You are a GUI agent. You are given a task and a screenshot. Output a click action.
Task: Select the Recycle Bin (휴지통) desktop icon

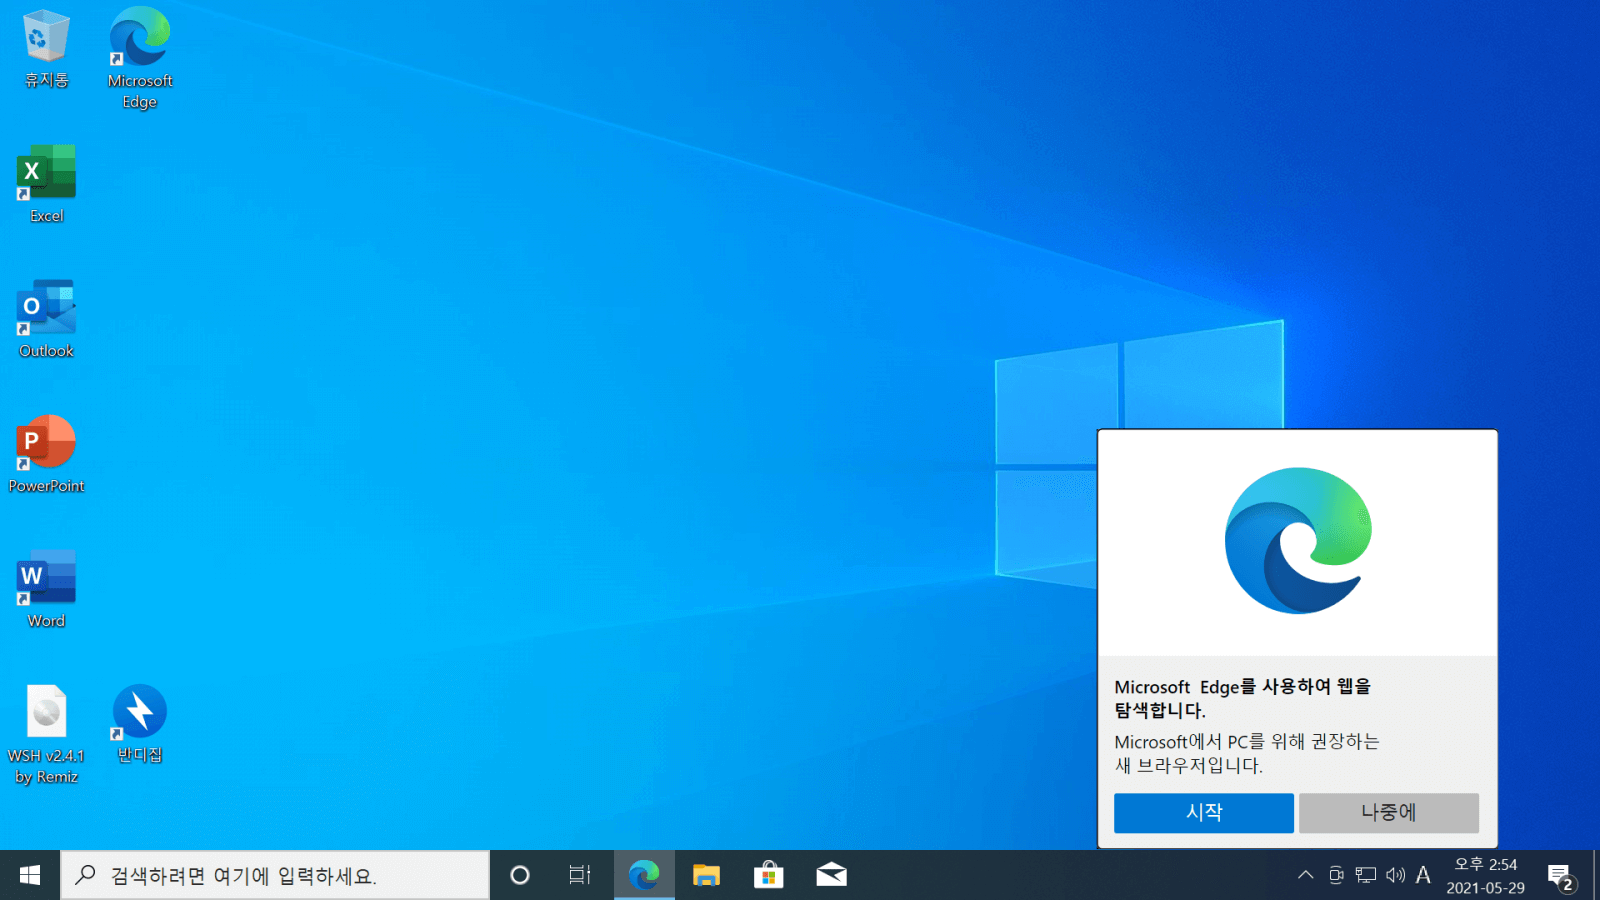click(46, 48)
